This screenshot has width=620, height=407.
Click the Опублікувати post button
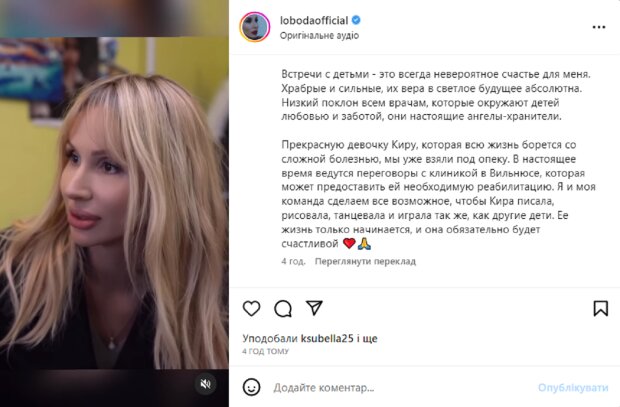tap(573, 388)
